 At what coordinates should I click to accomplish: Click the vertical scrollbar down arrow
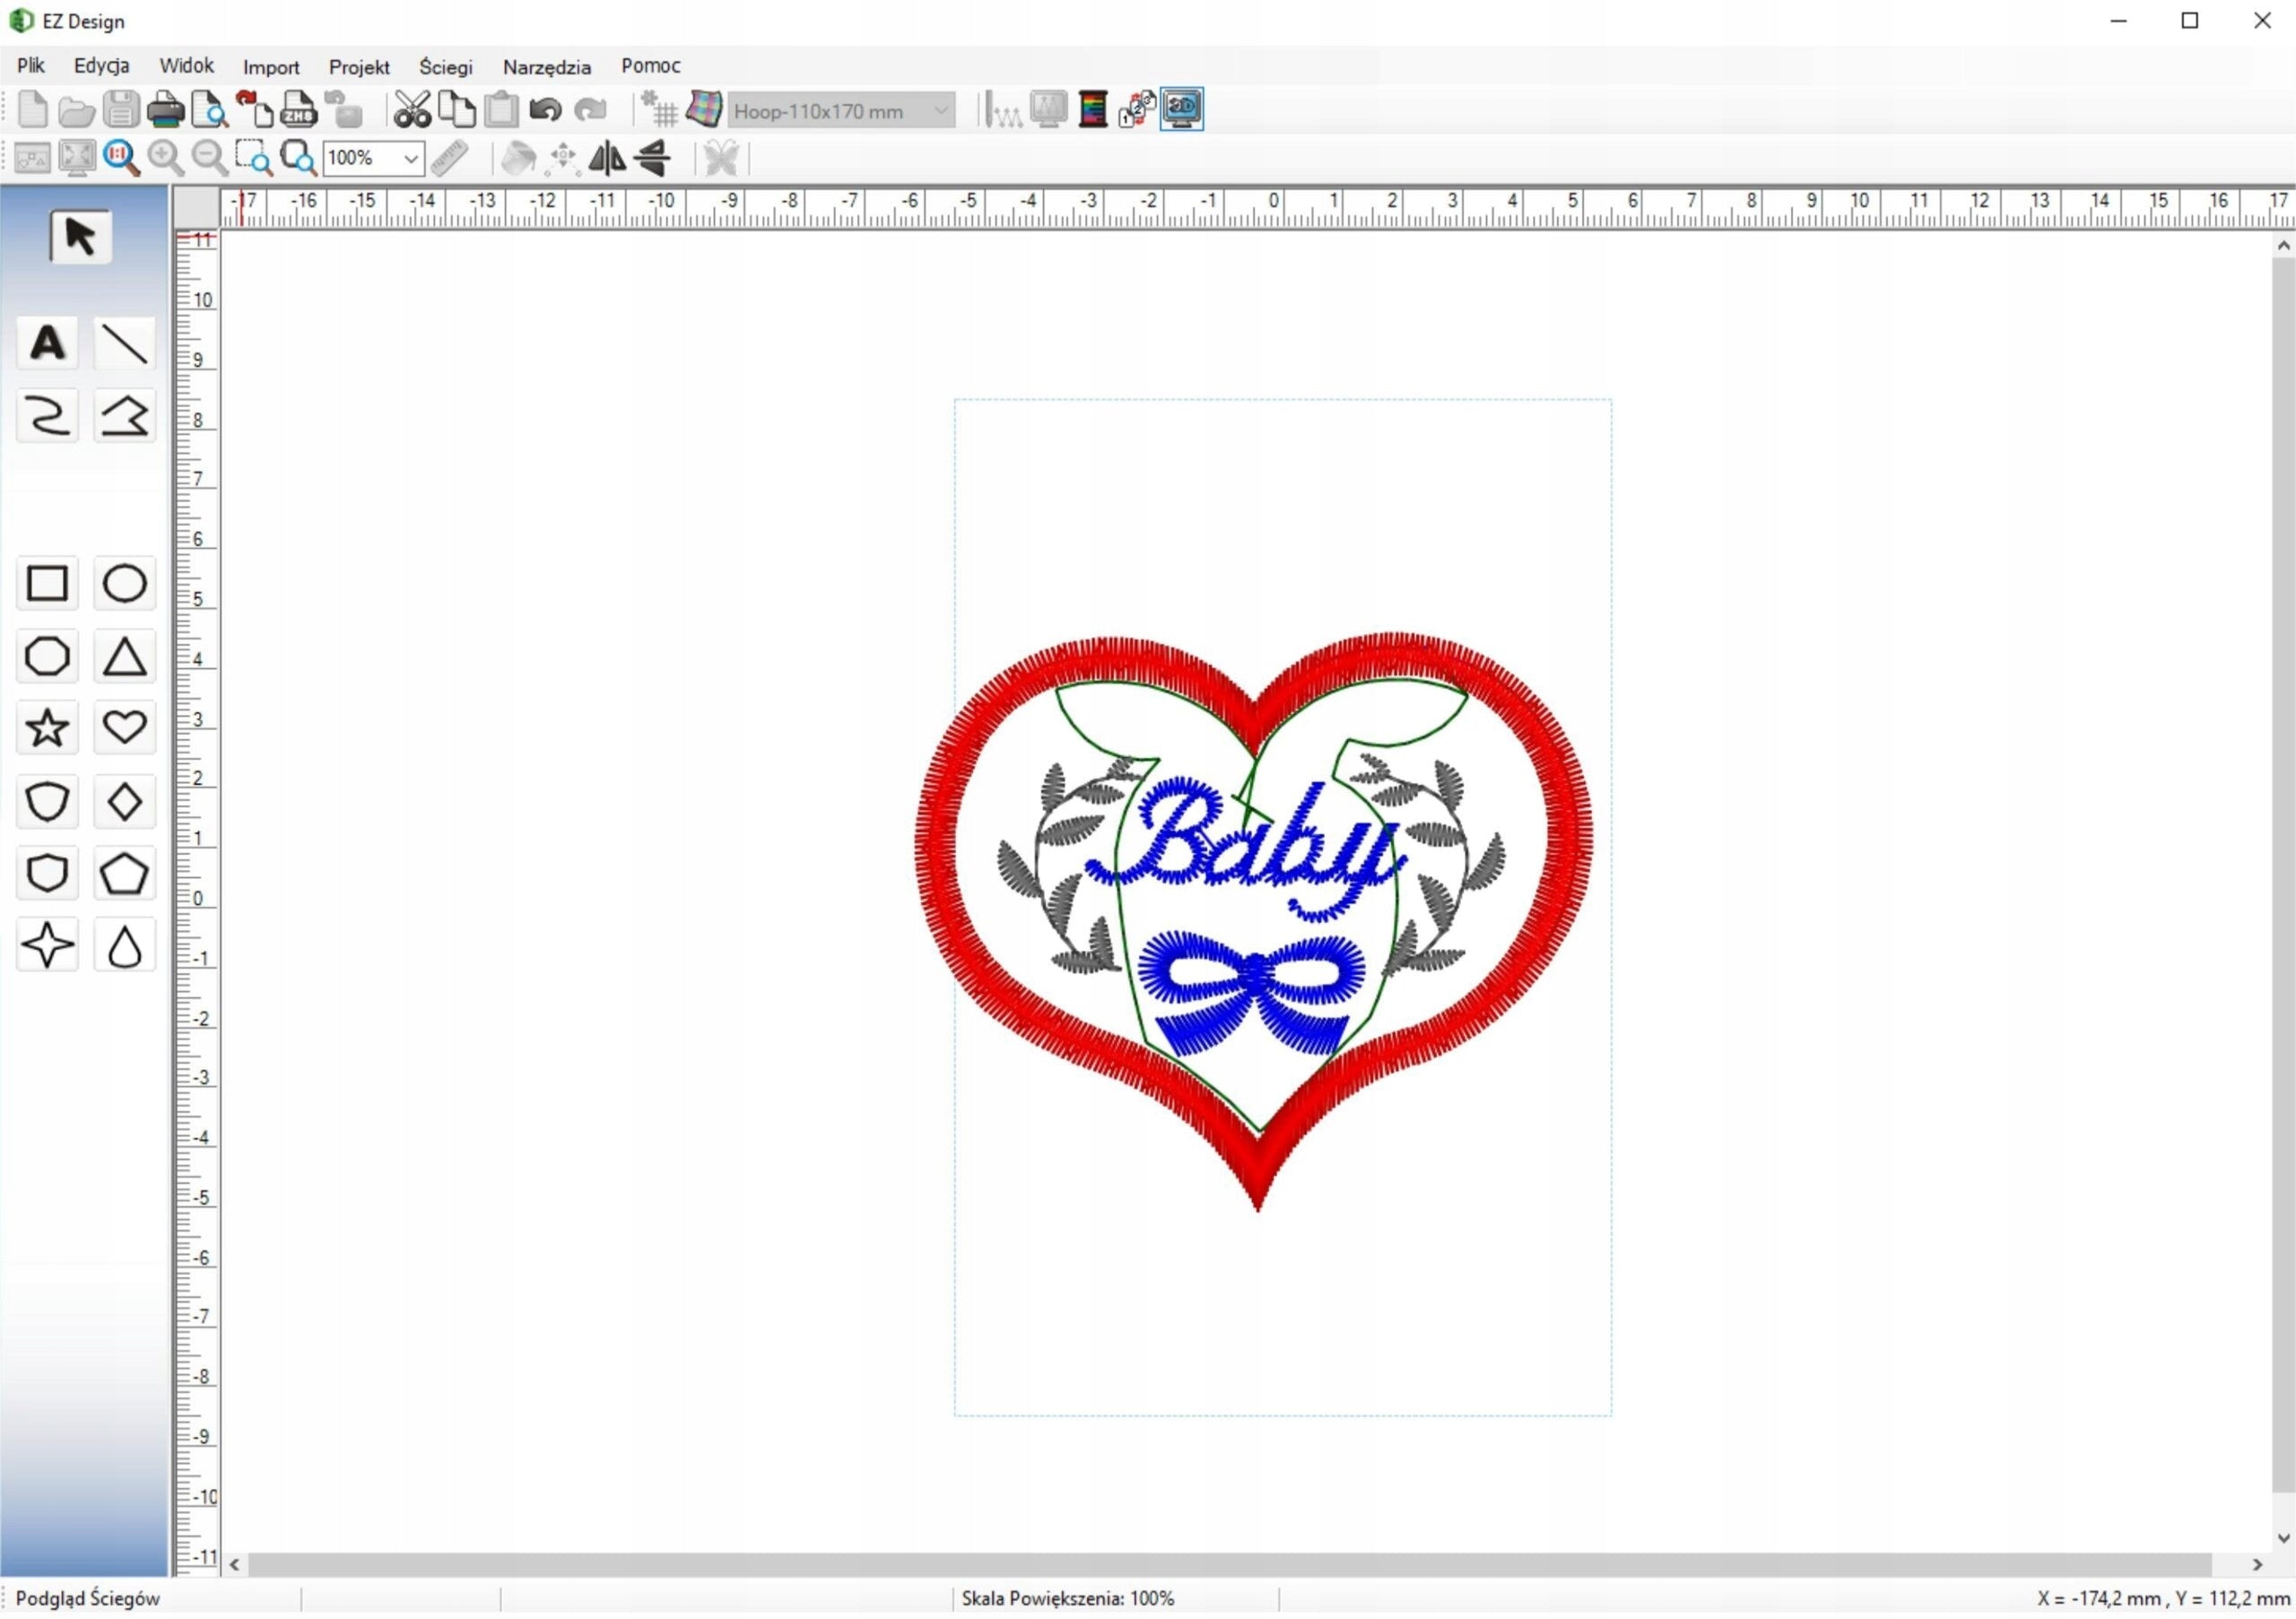(x=2283, y=1539)
